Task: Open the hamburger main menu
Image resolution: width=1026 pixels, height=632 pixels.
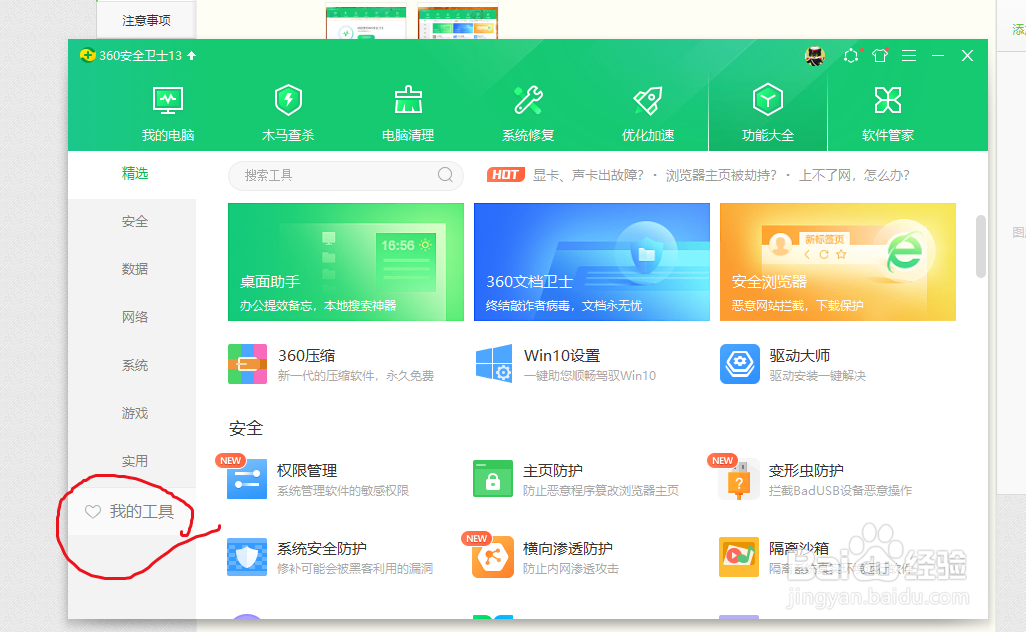Action: click(909, 56)
